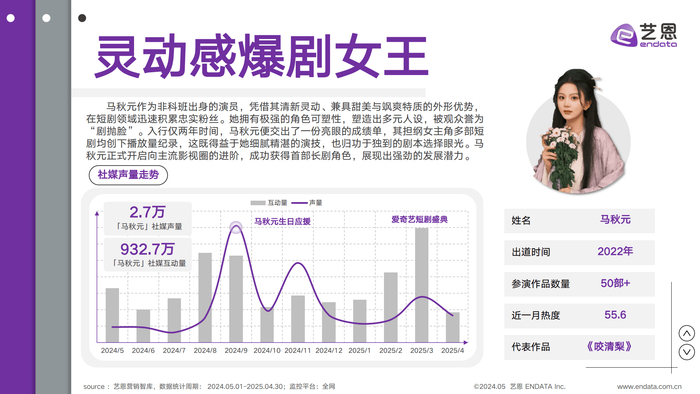The height and width of the screenshot is (394, 700).
Task: Click the 932.7万 社媒互动量 stat card
Action: point(148,254)
